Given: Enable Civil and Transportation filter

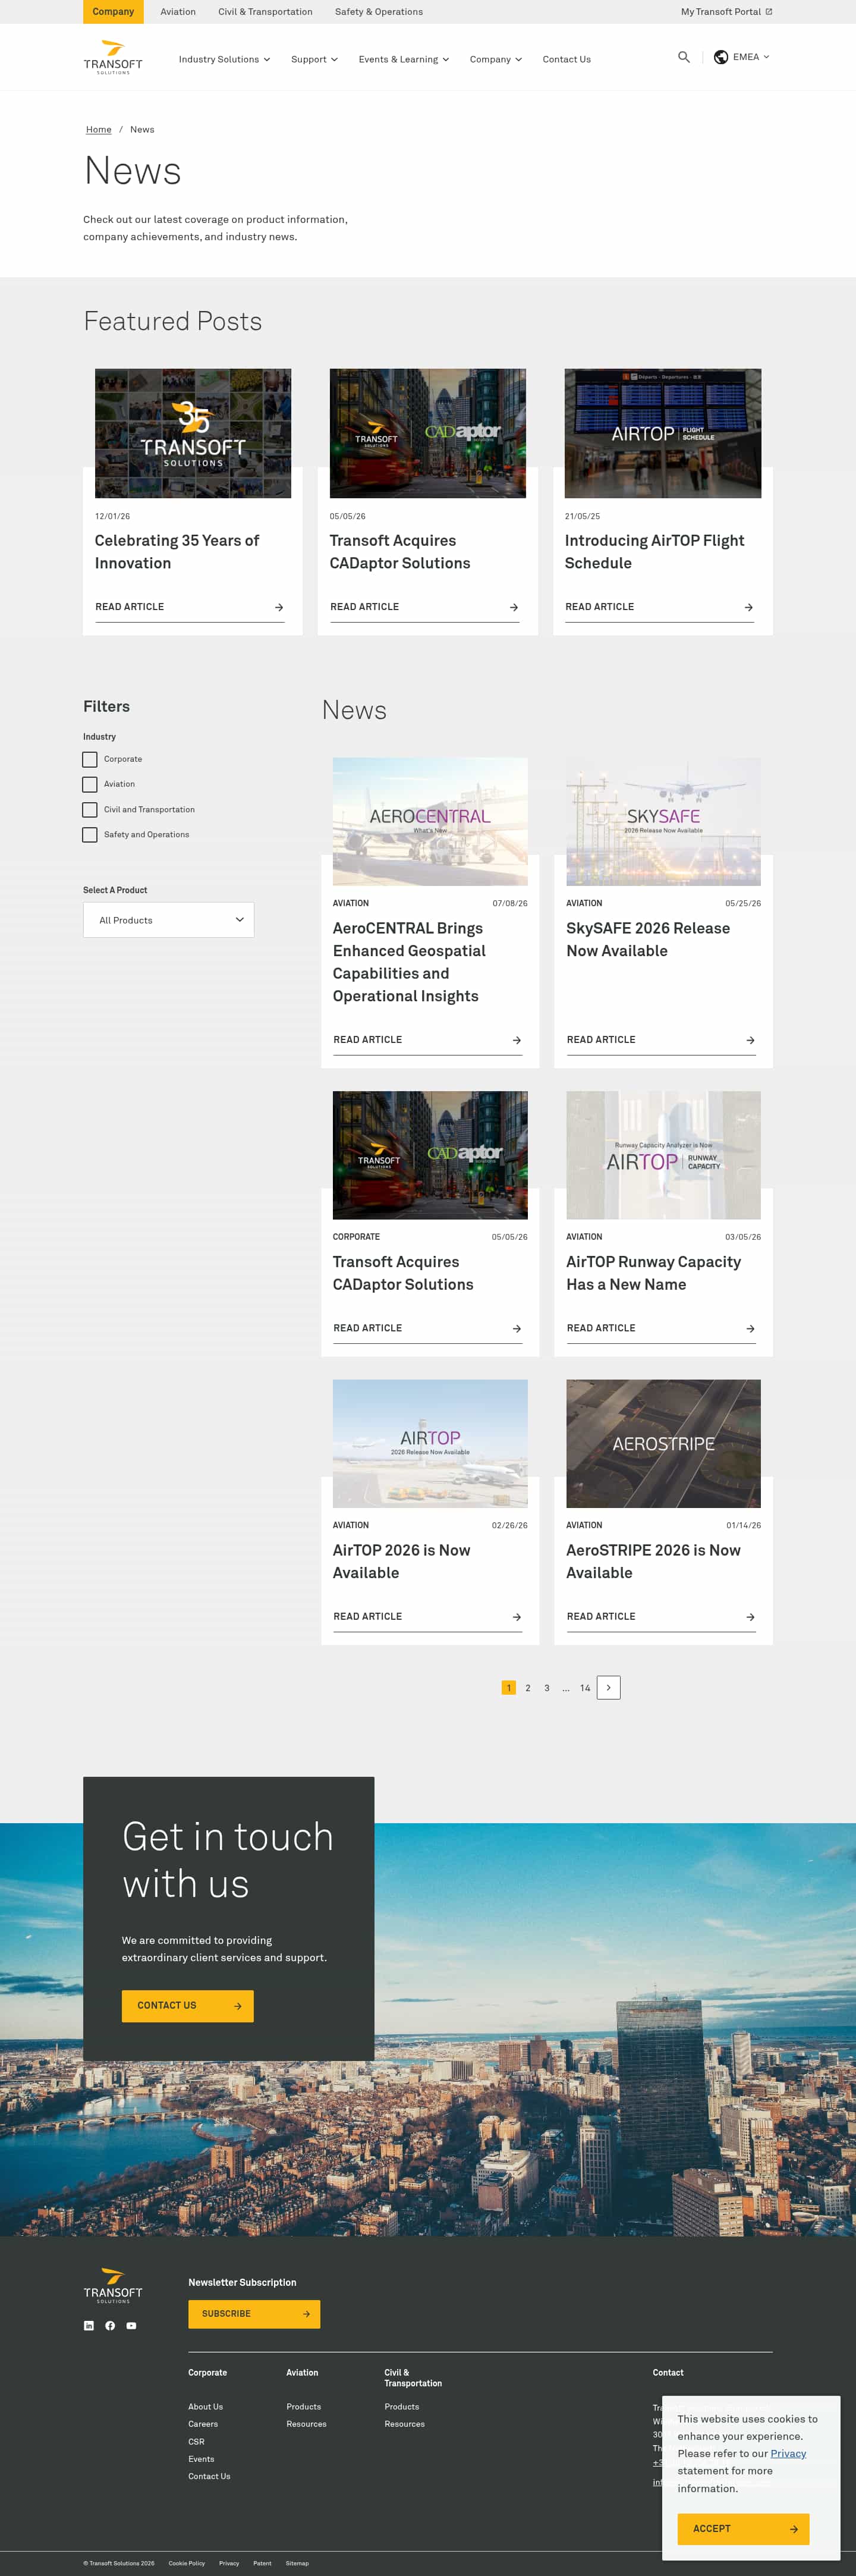Looking at the screenshot, I should tap(90, 809).
